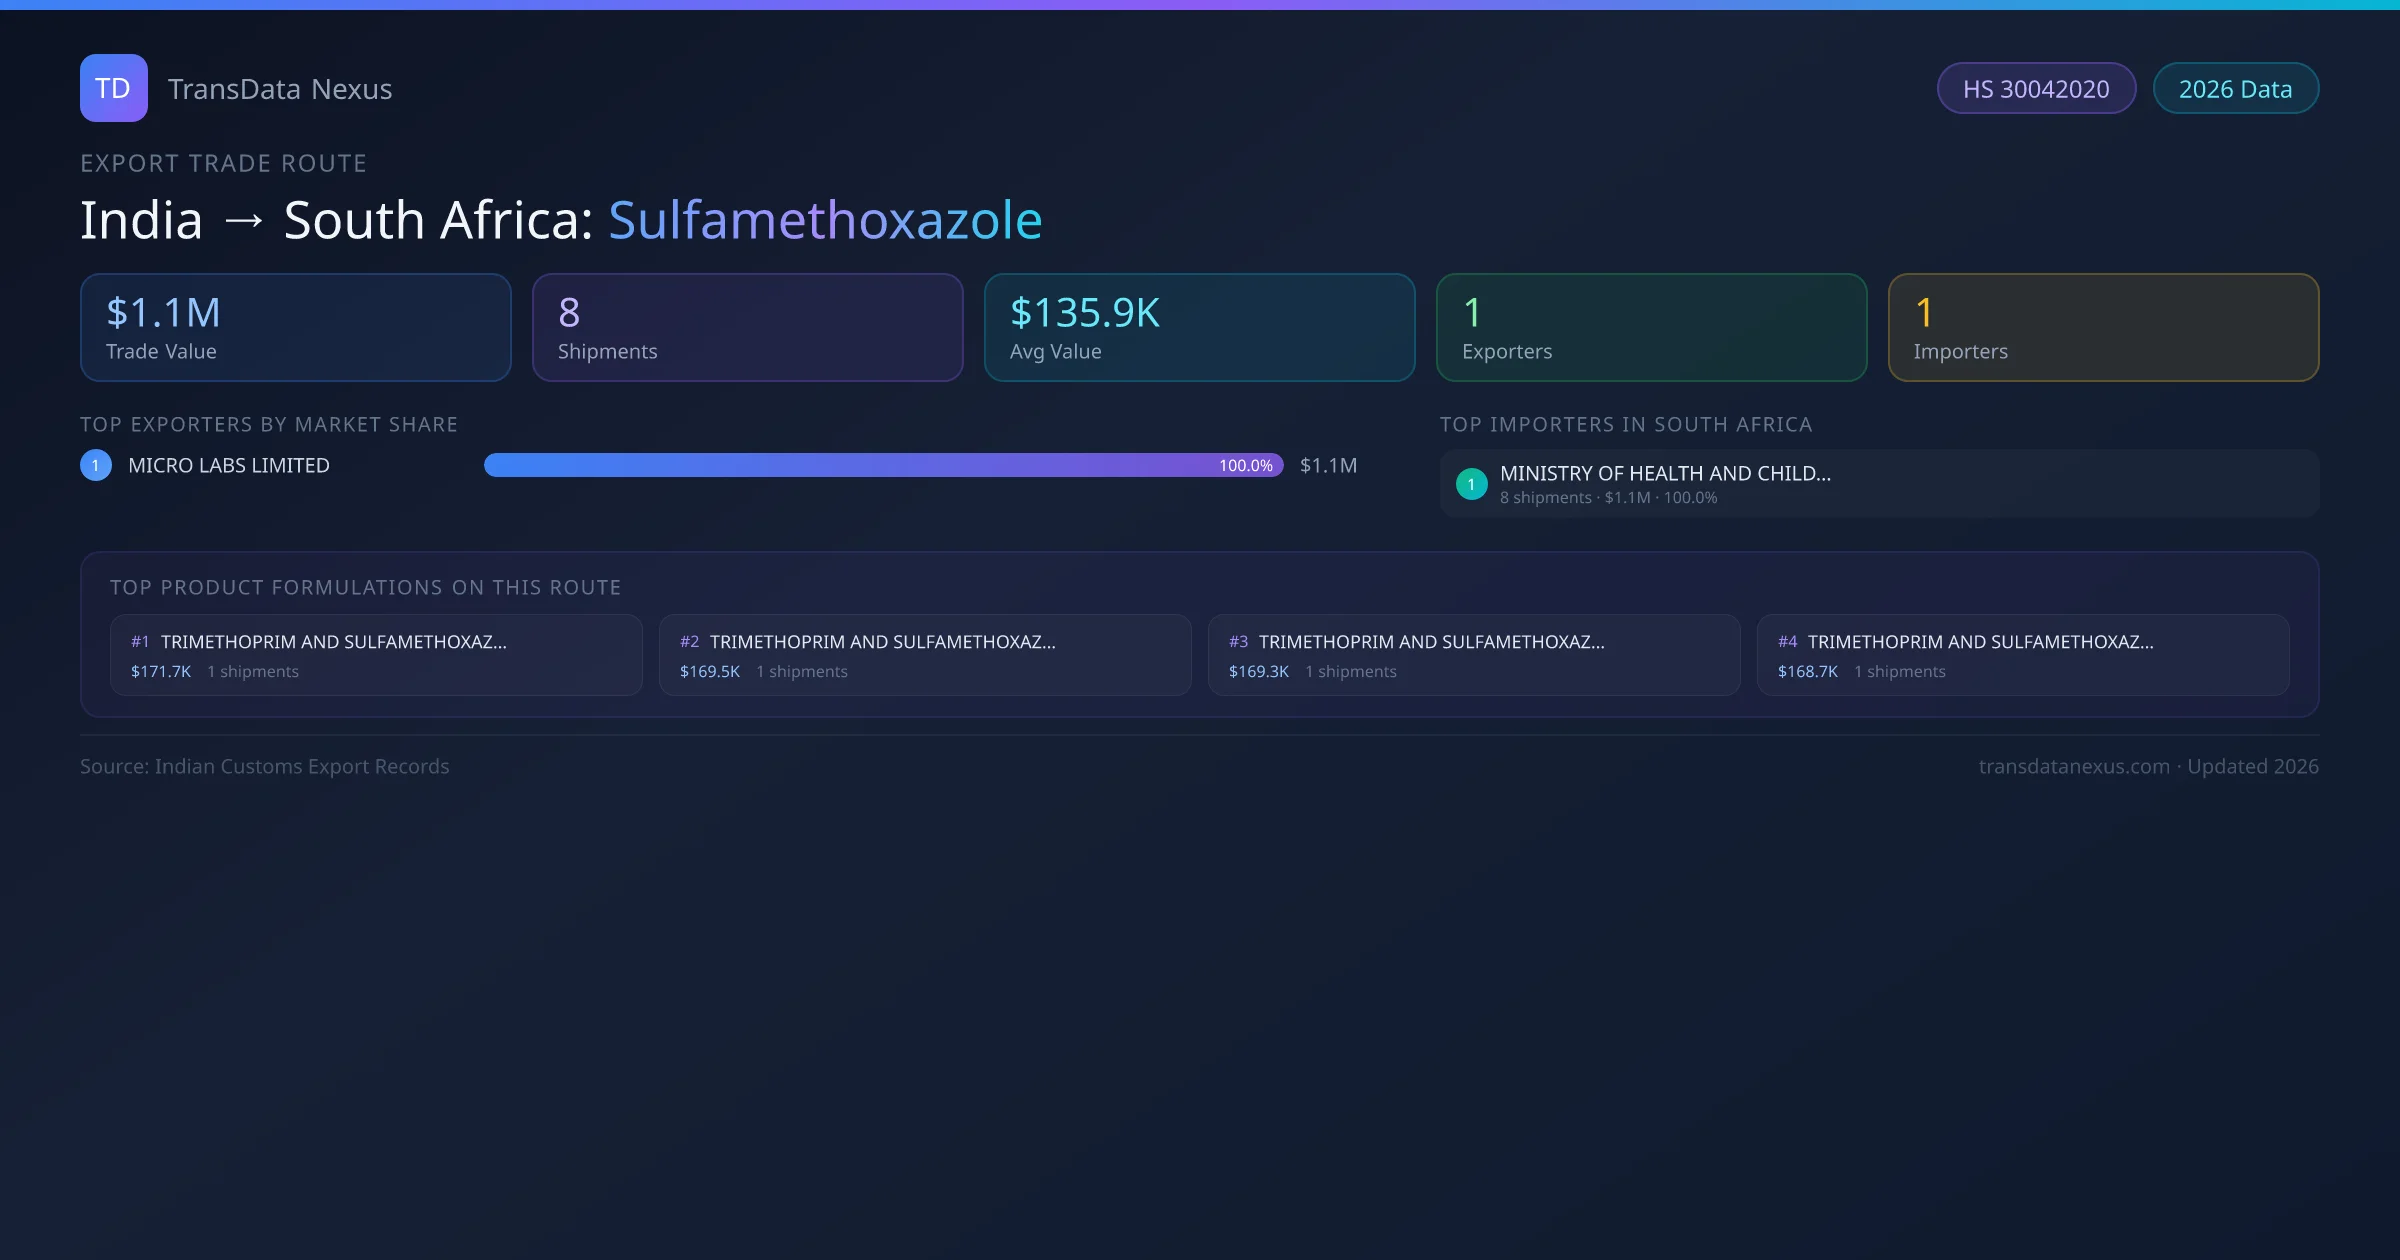Image resolution: width=2400 pixels, height=1260 pixels.
Task: Select formulation #2 worth $169.5K
Action: coord(925,655)
